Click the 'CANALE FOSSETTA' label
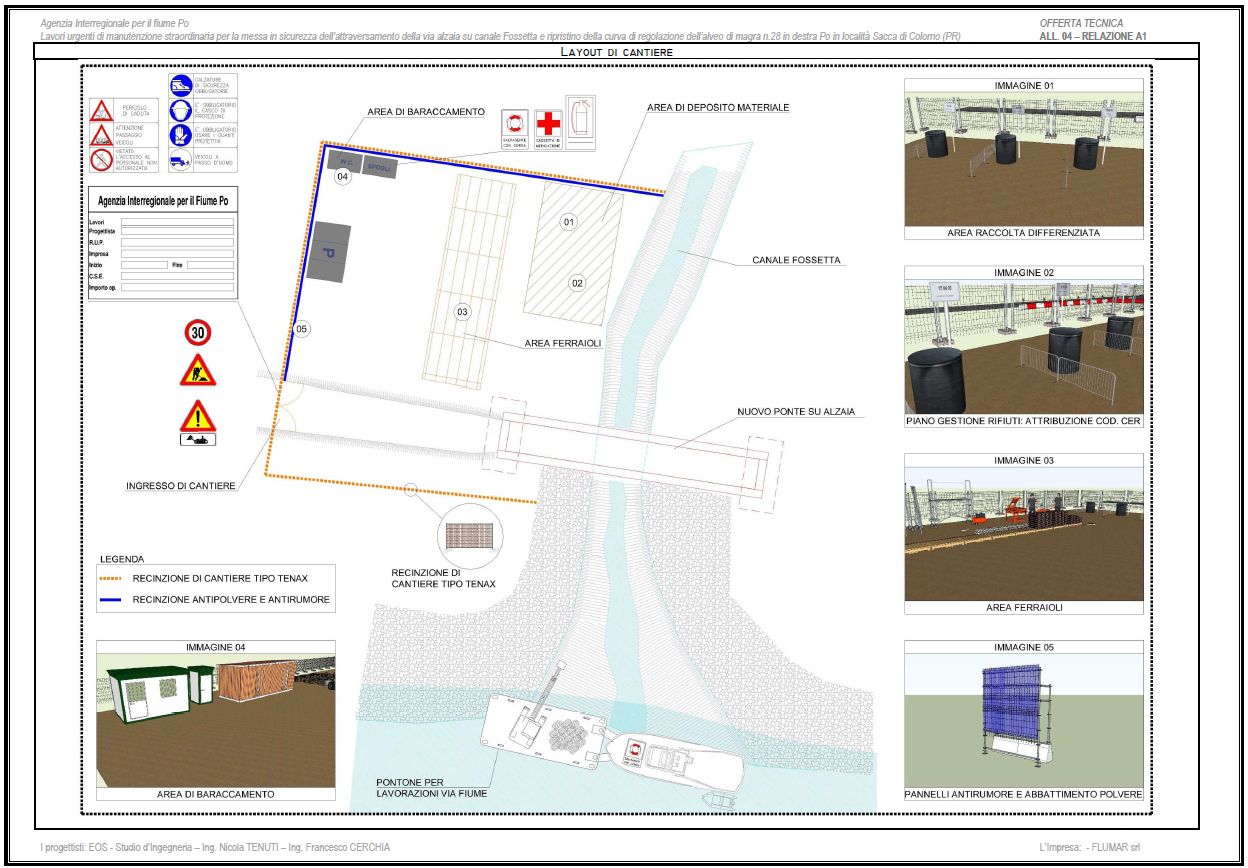Screen dimensions: 1248x868 [797, 260]
